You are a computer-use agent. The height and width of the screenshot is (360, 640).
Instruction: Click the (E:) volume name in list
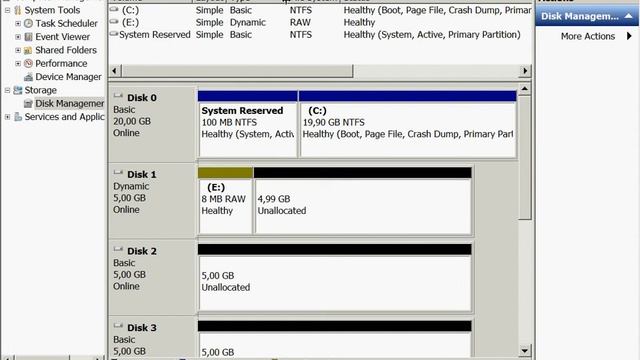(x=130, y=22)
